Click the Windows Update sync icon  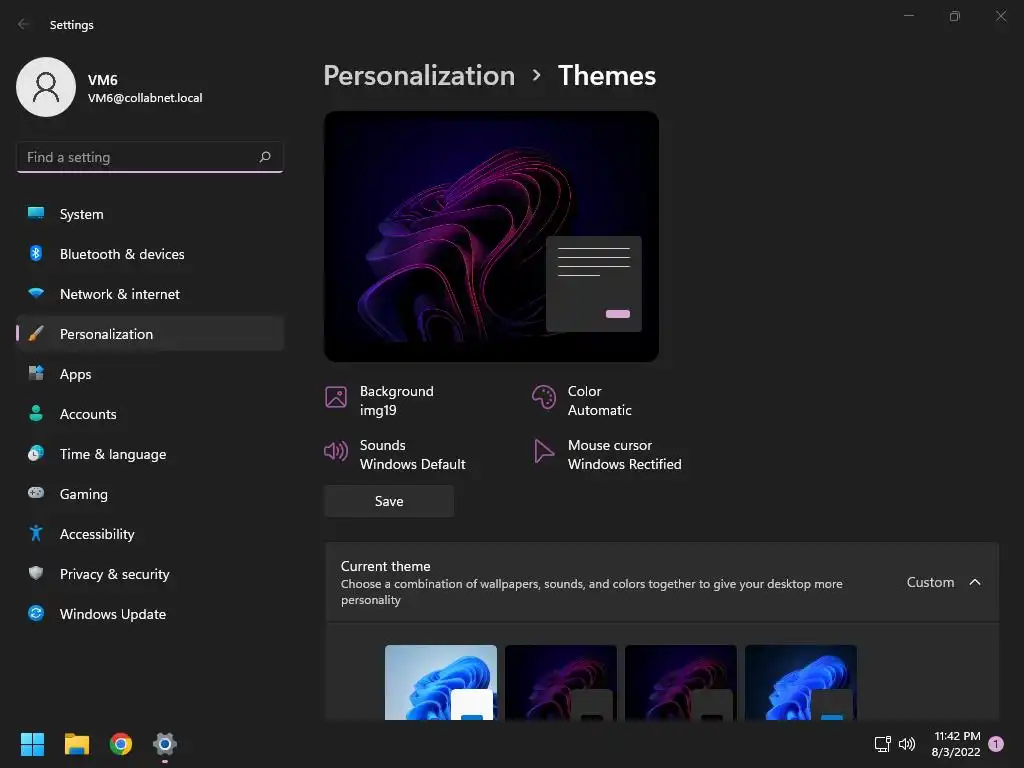36,613
